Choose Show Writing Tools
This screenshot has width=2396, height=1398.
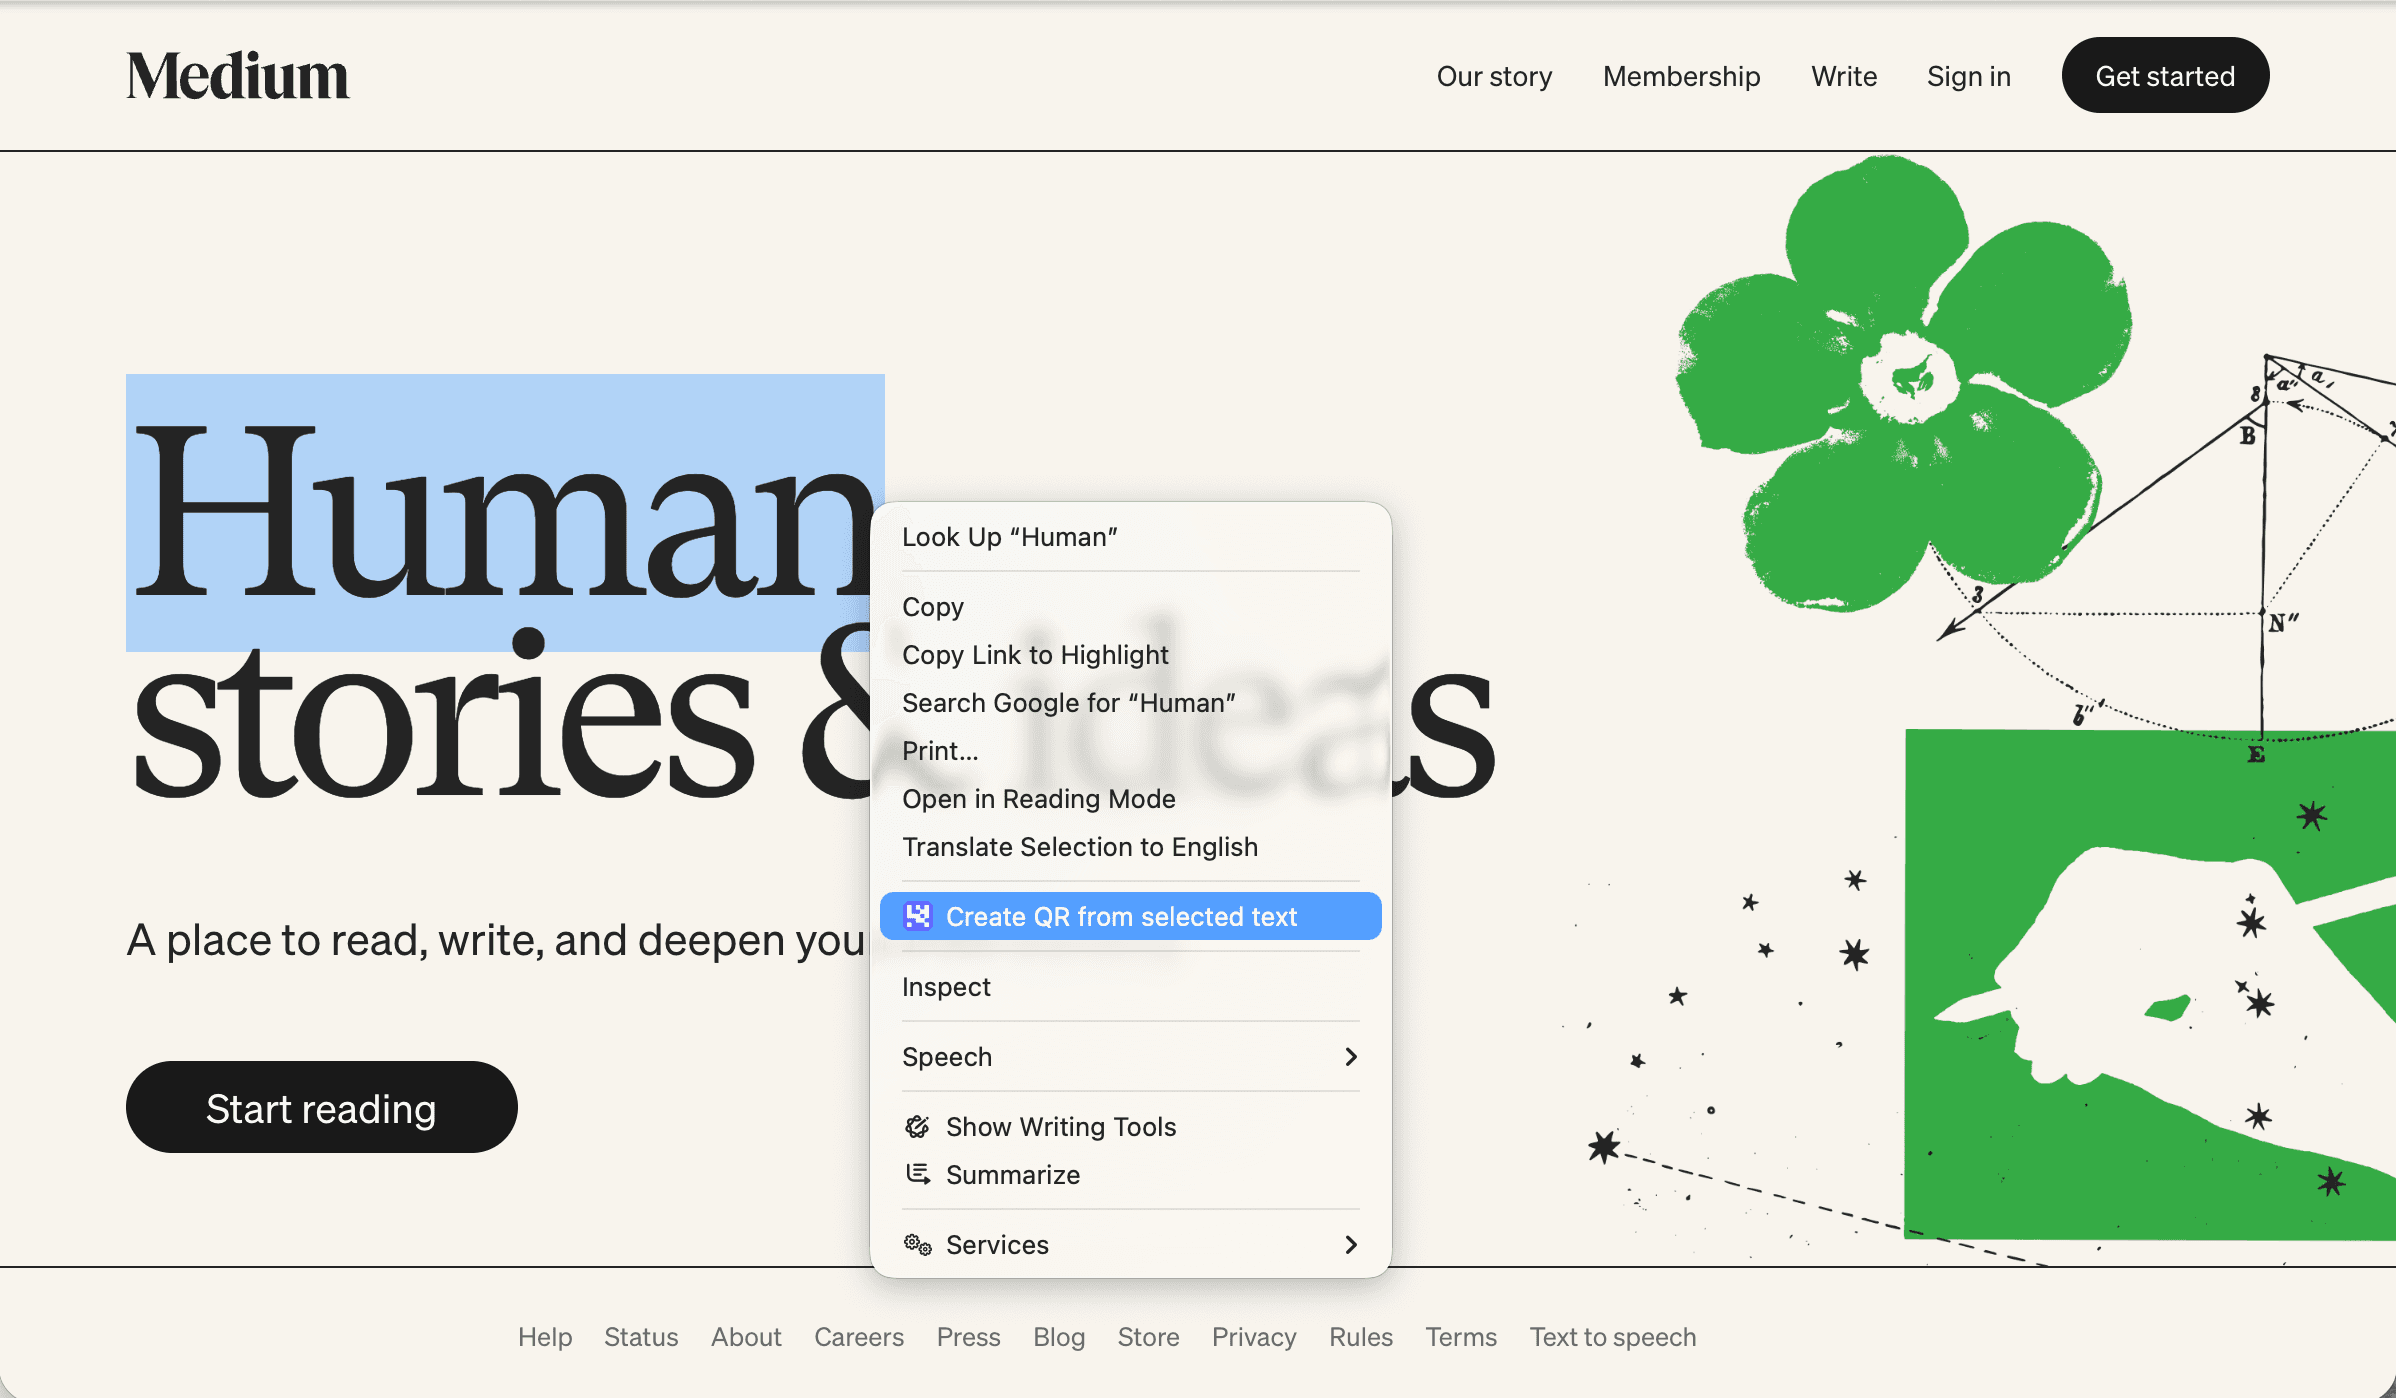coord(1130,1127)
